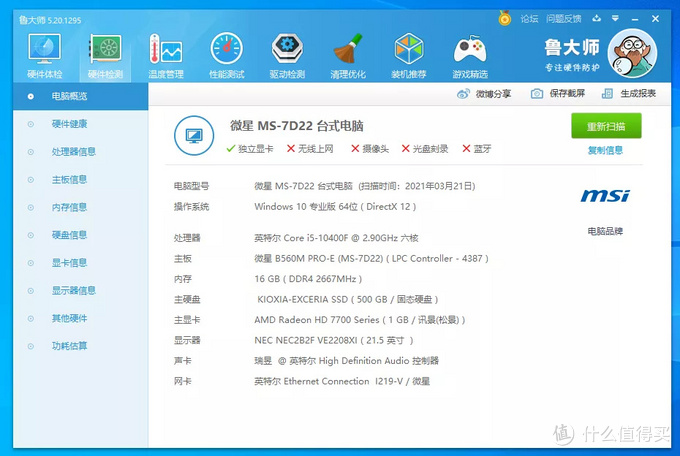Viewport: 680px width, 456px height.
Task: Click 生成报表 to generate report
Action: (629, 93)
